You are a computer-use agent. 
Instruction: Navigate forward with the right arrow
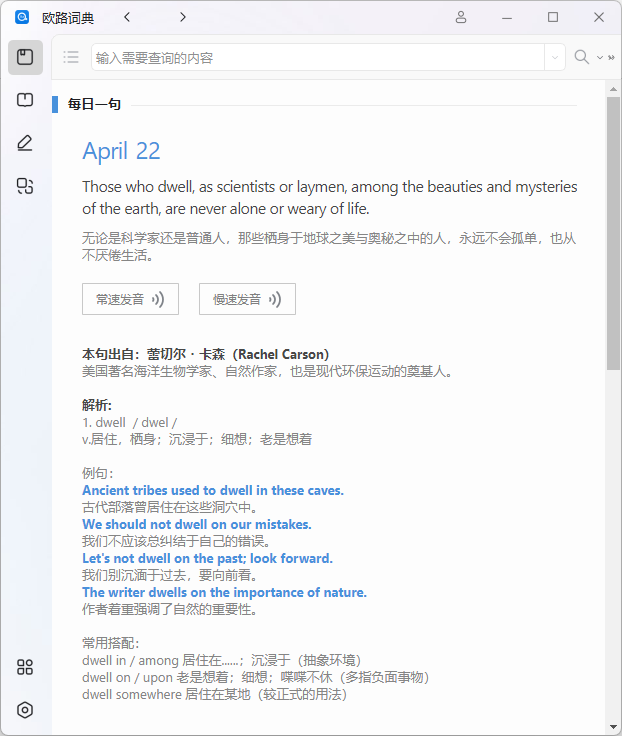click(x=182, y=17)
